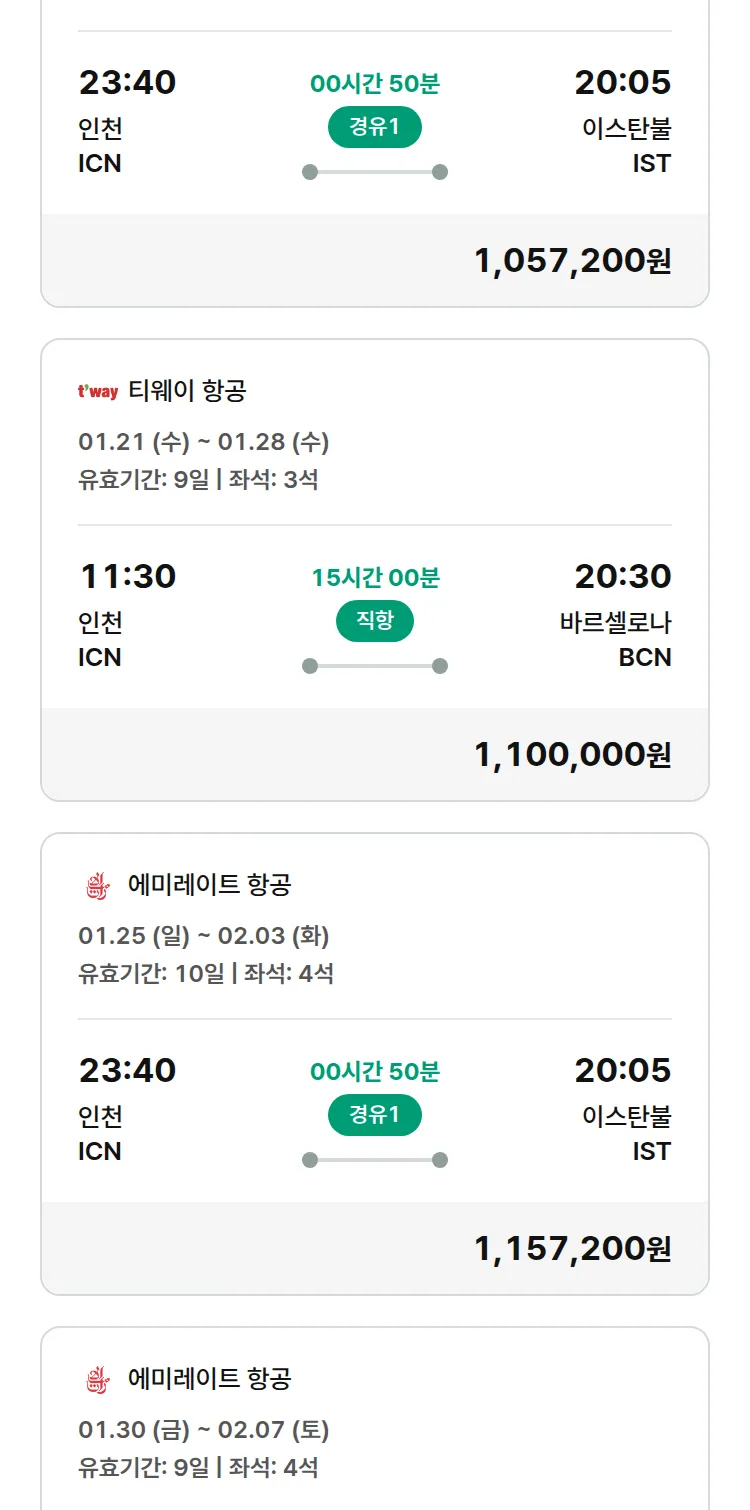Viewport: 750px width, 1510px height.
Task: Tap the 유효기간: 9일 | 좌석: 3석 line
Action: 198,479
